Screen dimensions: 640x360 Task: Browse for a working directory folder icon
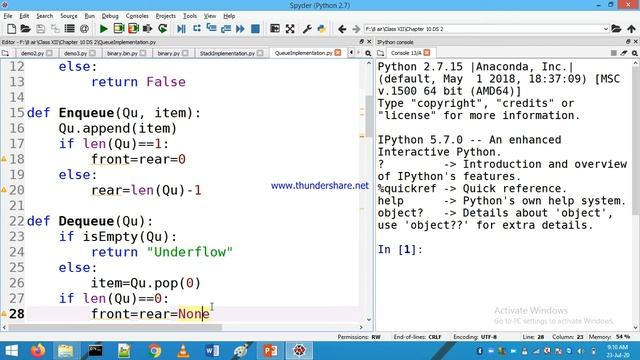click(x=616, y=29)
